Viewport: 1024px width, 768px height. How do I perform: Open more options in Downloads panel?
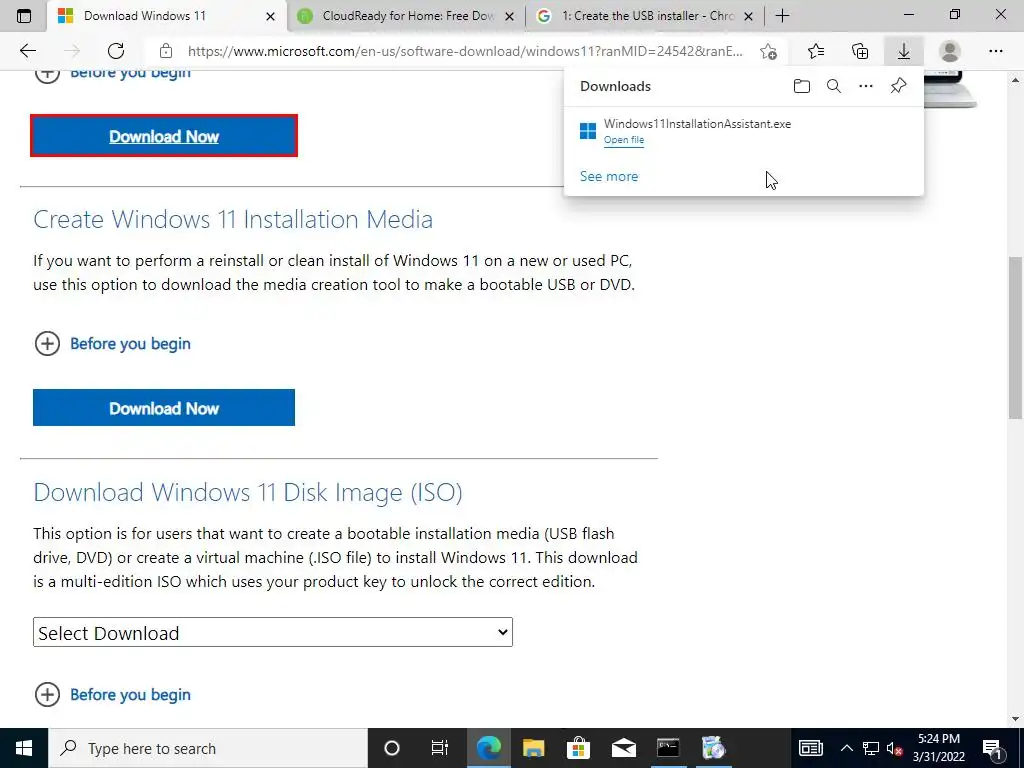coord(866,86)
